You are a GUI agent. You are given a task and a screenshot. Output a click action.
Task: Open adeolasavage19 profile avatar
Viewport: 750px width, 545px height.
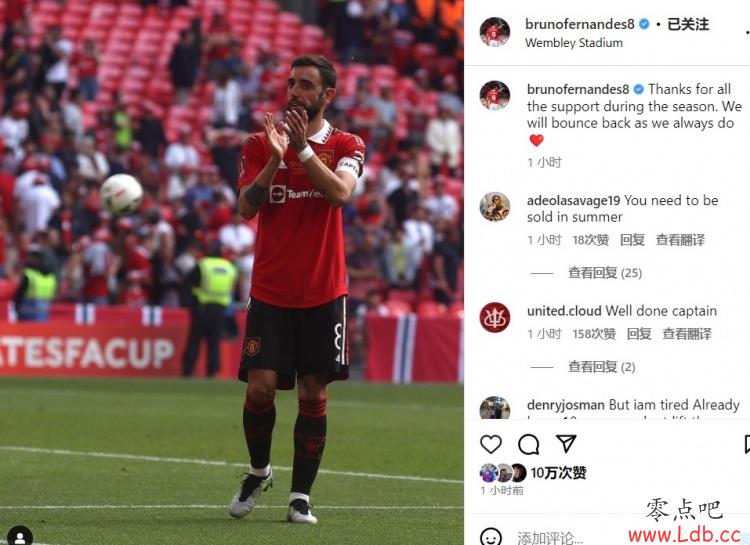[495, 207]
